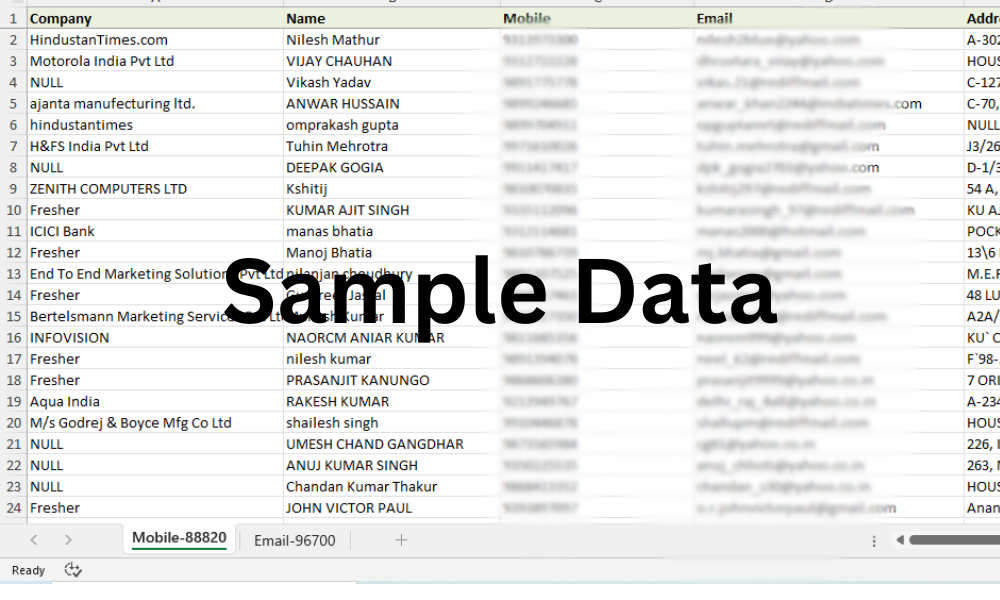This screenshot has width=1000, height=600.
Task: Click the horizontal scrollbar thumb
Action: pyautogui.click(x=955, y=540)
